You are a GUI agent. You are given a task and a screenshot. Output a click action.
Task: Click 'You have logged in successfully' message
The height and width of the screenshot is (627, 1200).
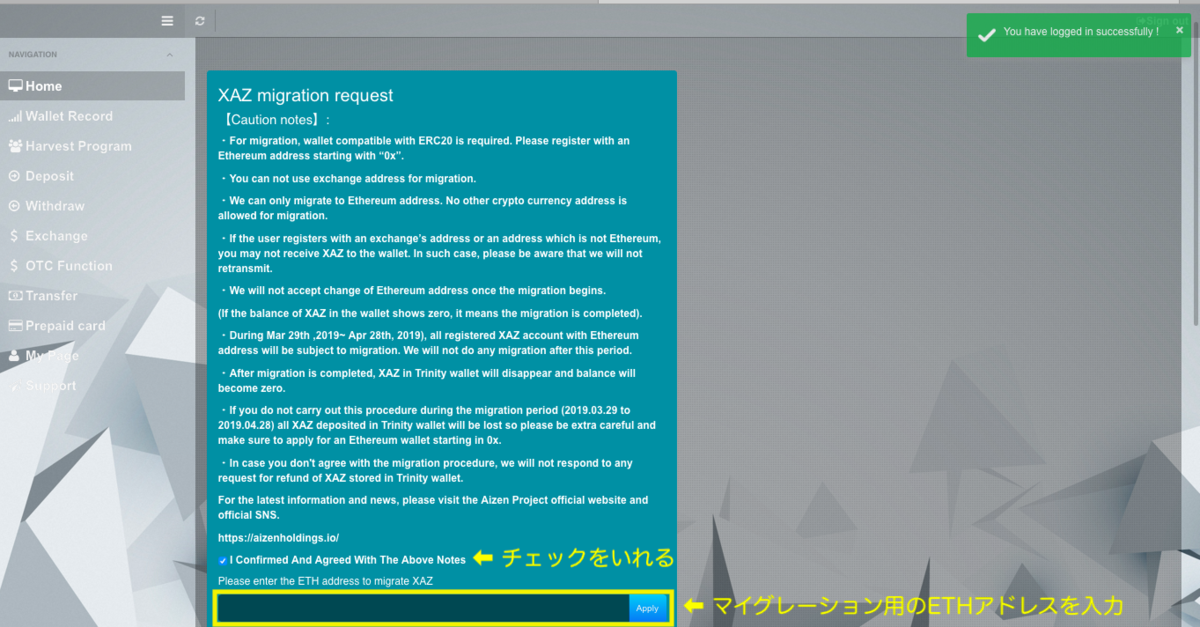(x=1081, y=32)
